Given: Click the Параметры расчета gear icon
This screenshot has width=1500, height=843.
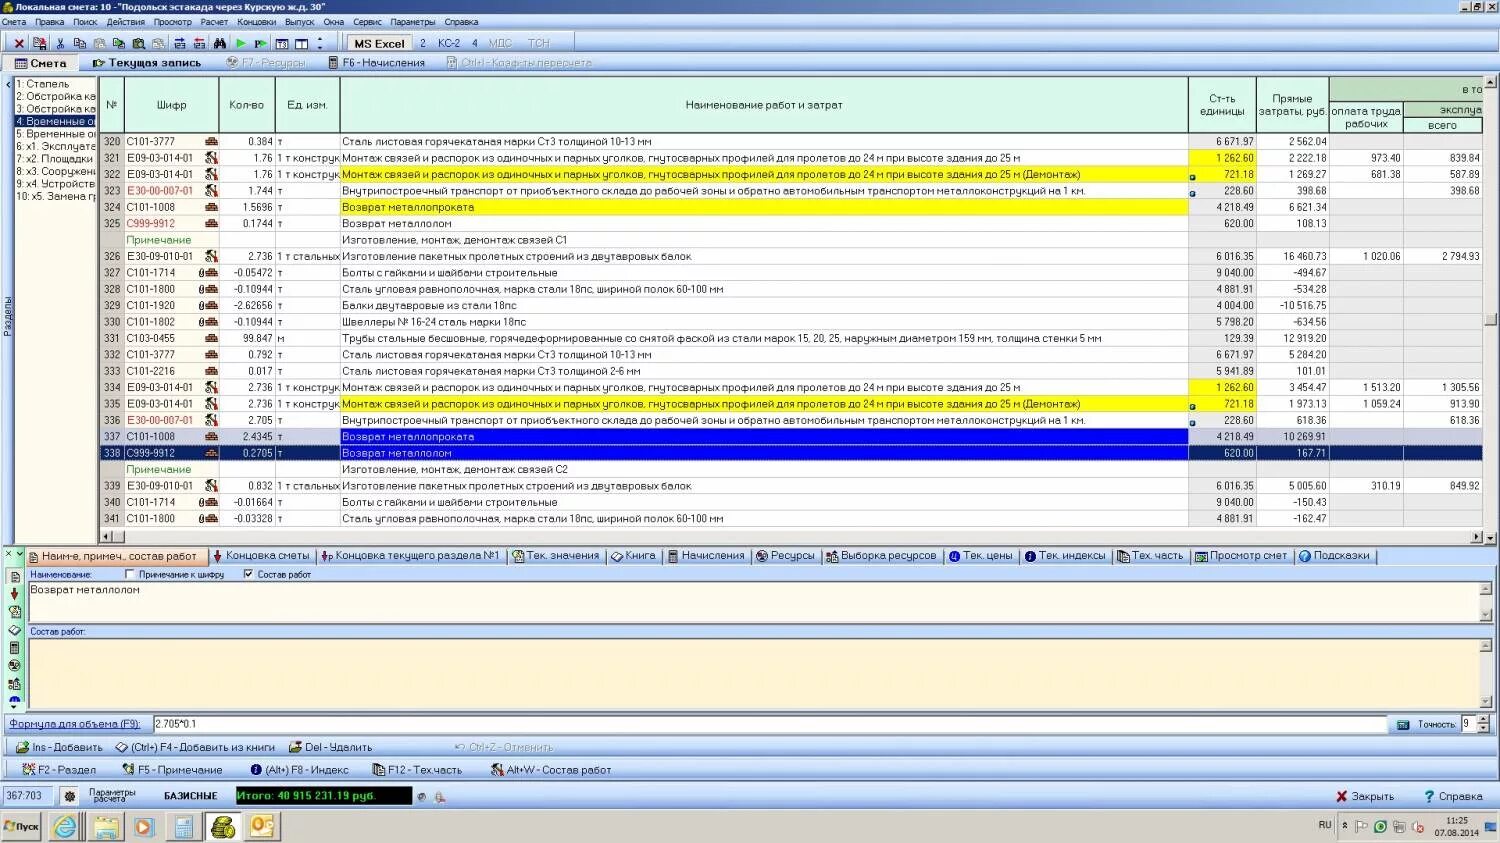Looking at the screenshot, I should tap(69, 796).
